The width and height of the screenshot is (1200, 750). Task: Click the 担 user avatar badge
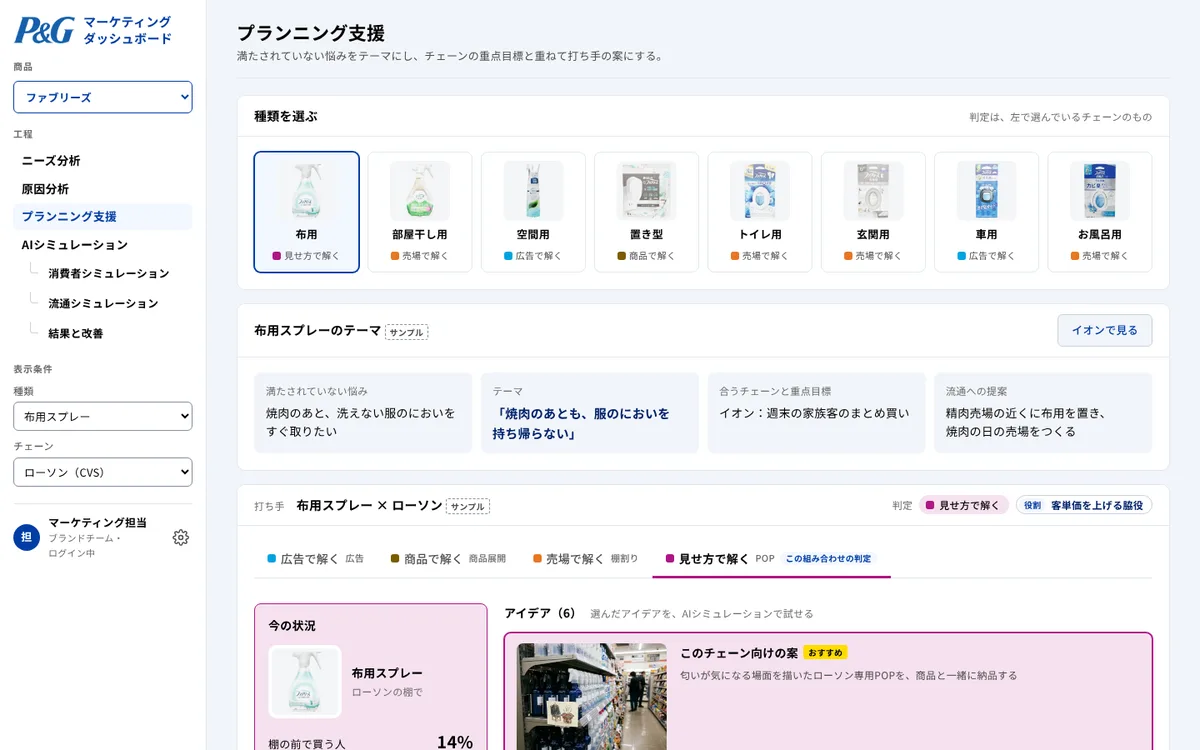(26, 537)
